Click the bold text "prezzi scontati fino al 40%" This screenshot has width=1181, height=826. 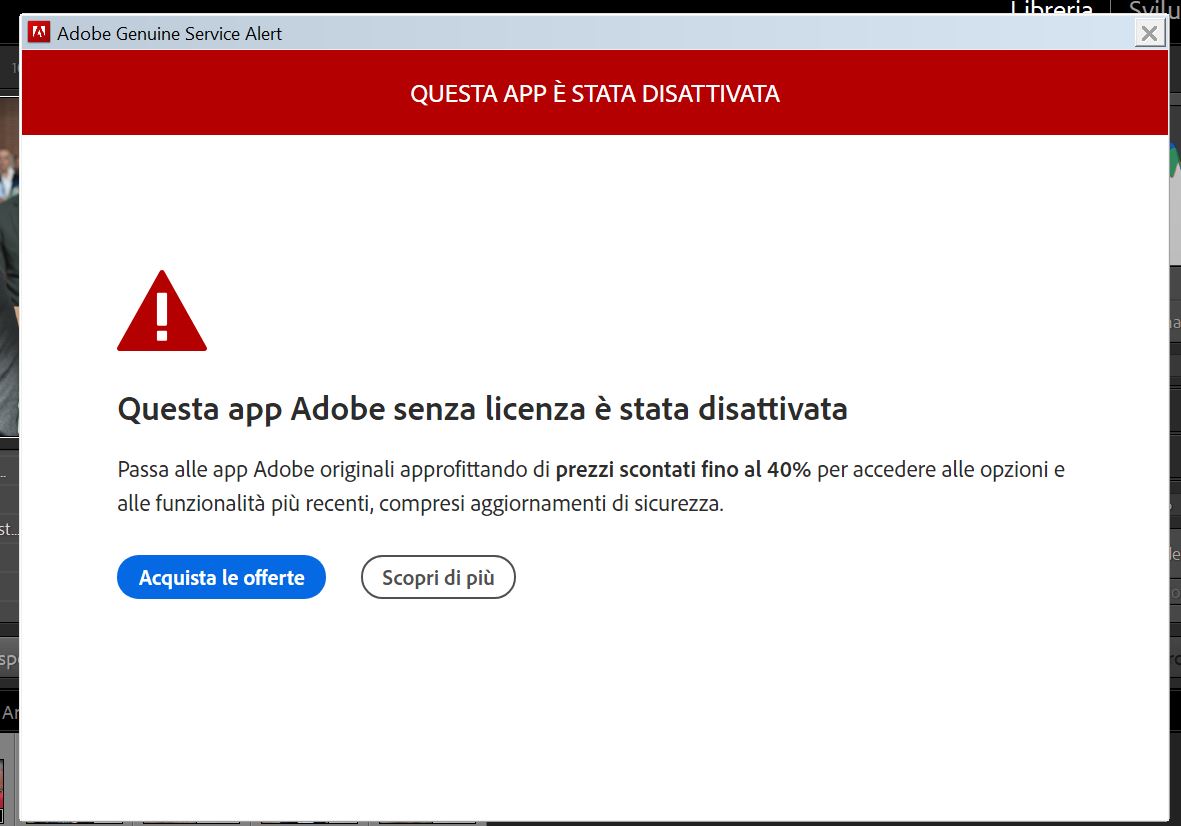[x=683, y=470]
